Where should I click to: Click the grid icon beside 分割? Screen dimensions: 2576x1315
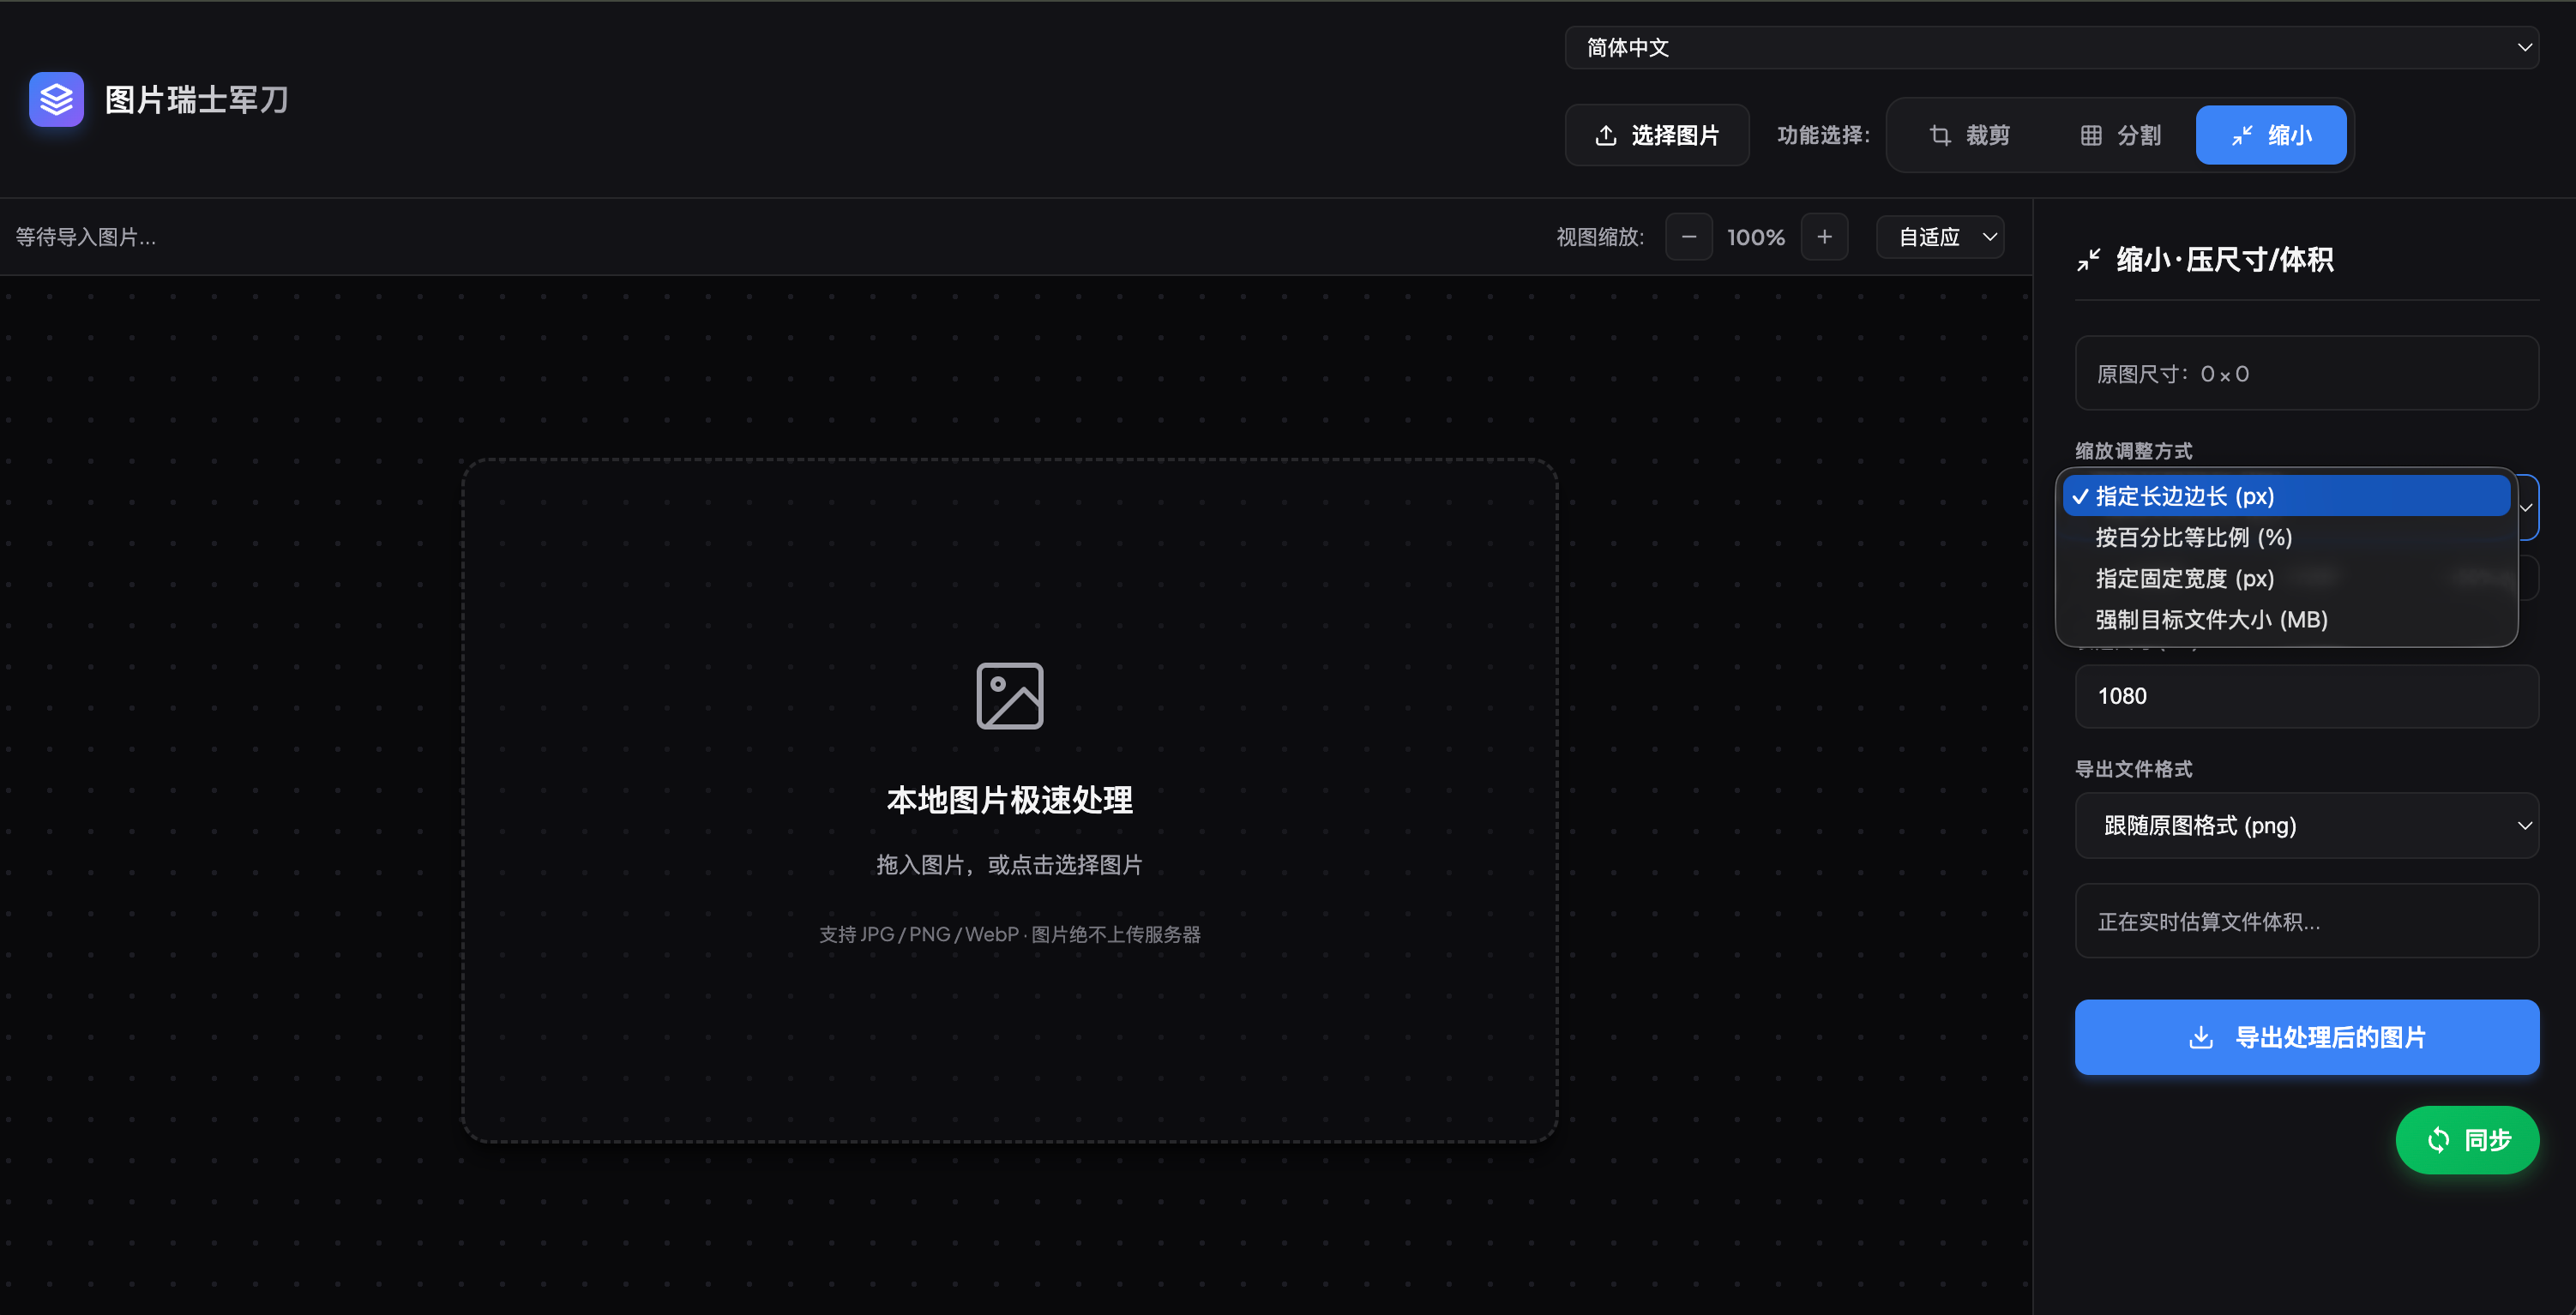coord(2091,135)
